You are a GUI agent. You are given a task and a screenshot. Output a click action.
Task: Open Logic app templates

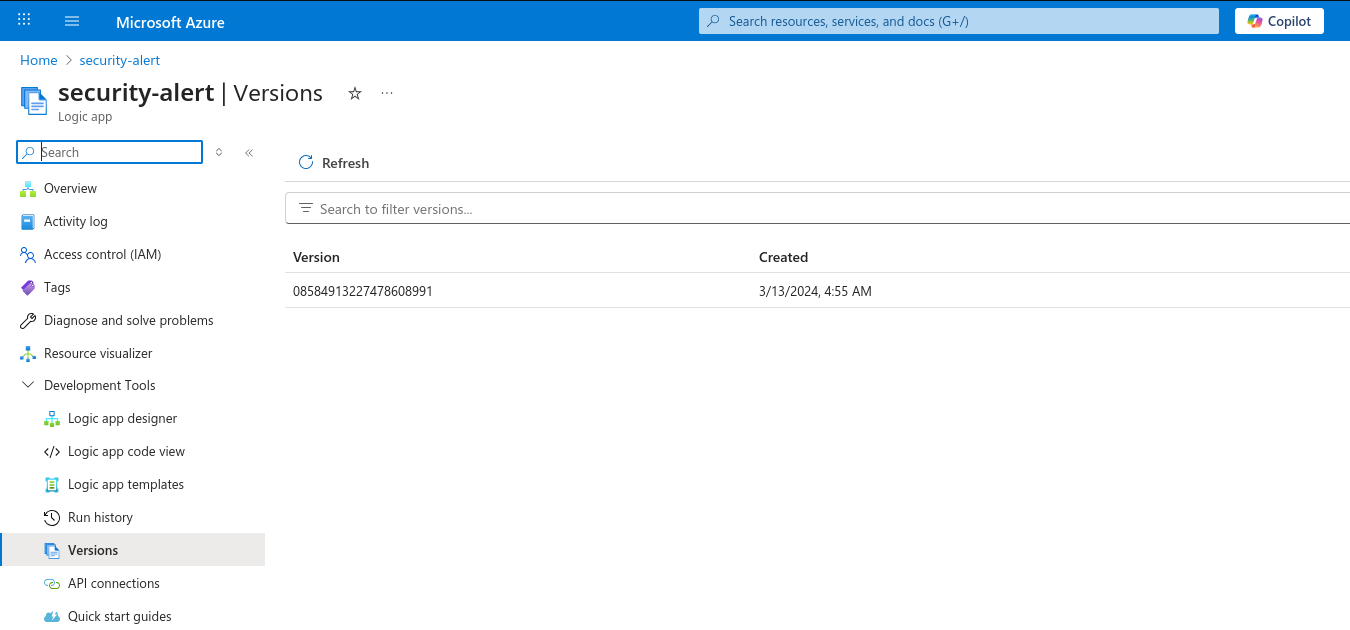(126, 484)
